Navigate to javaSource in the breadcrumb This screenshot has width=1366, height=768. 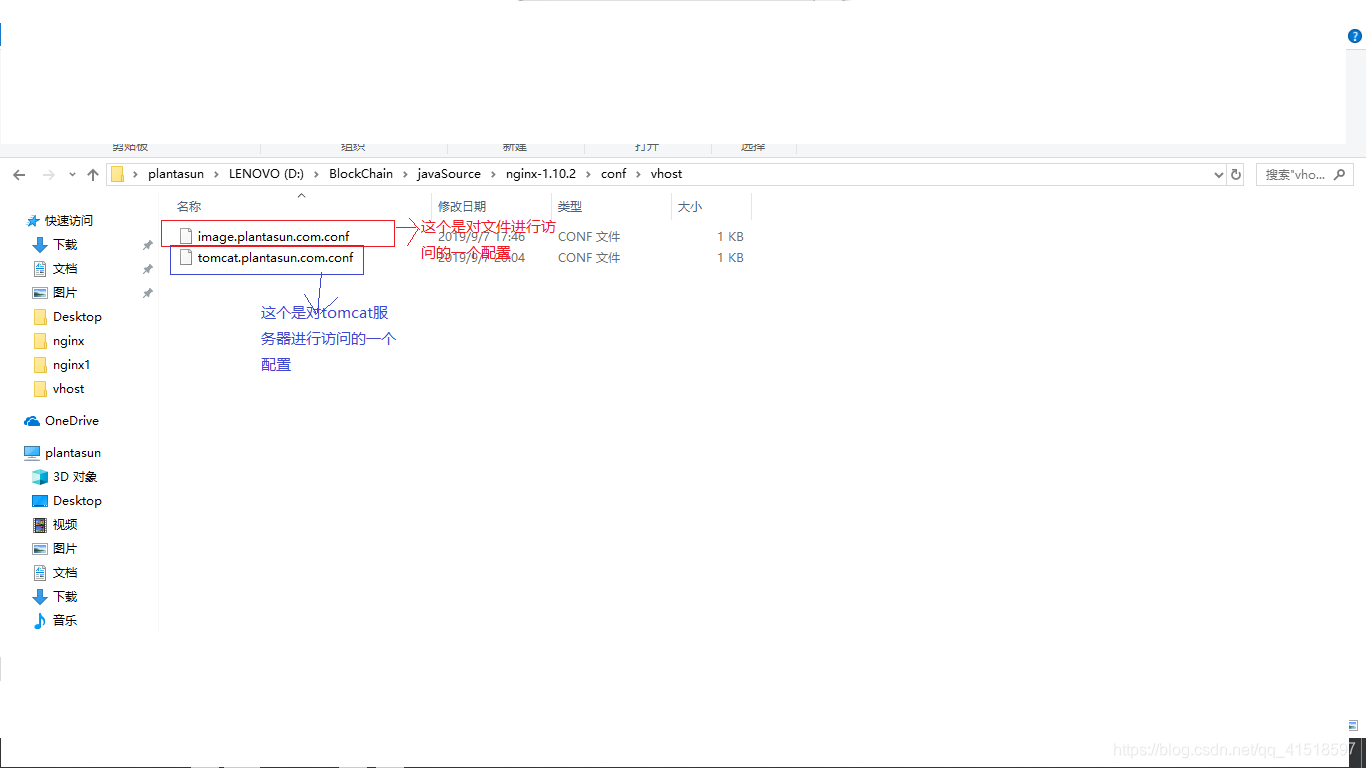(449, 174)
